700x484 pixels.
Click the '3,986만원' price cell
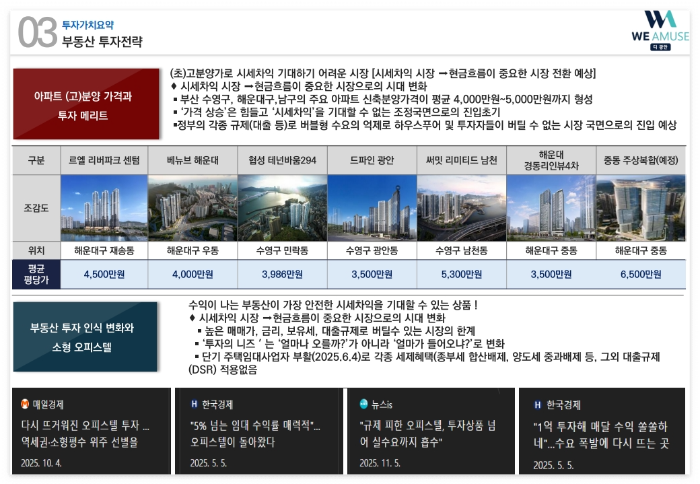click(x=283, y=274)
